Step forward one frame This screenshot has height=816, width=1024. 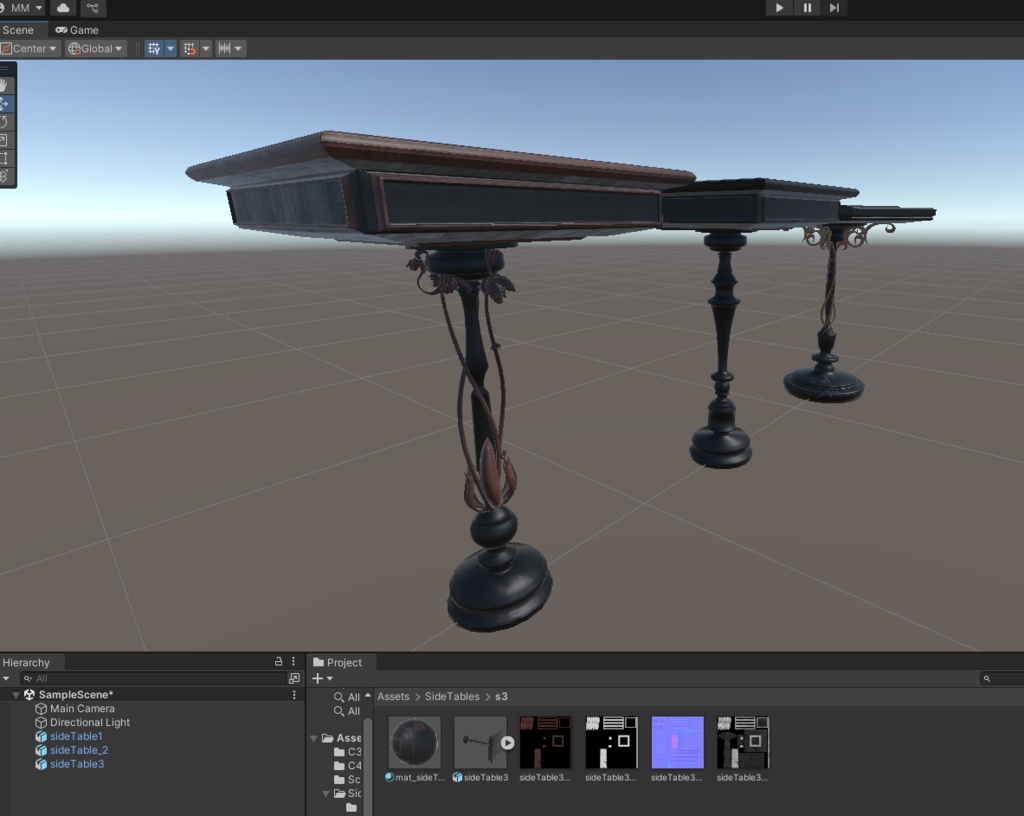[834, 8]
